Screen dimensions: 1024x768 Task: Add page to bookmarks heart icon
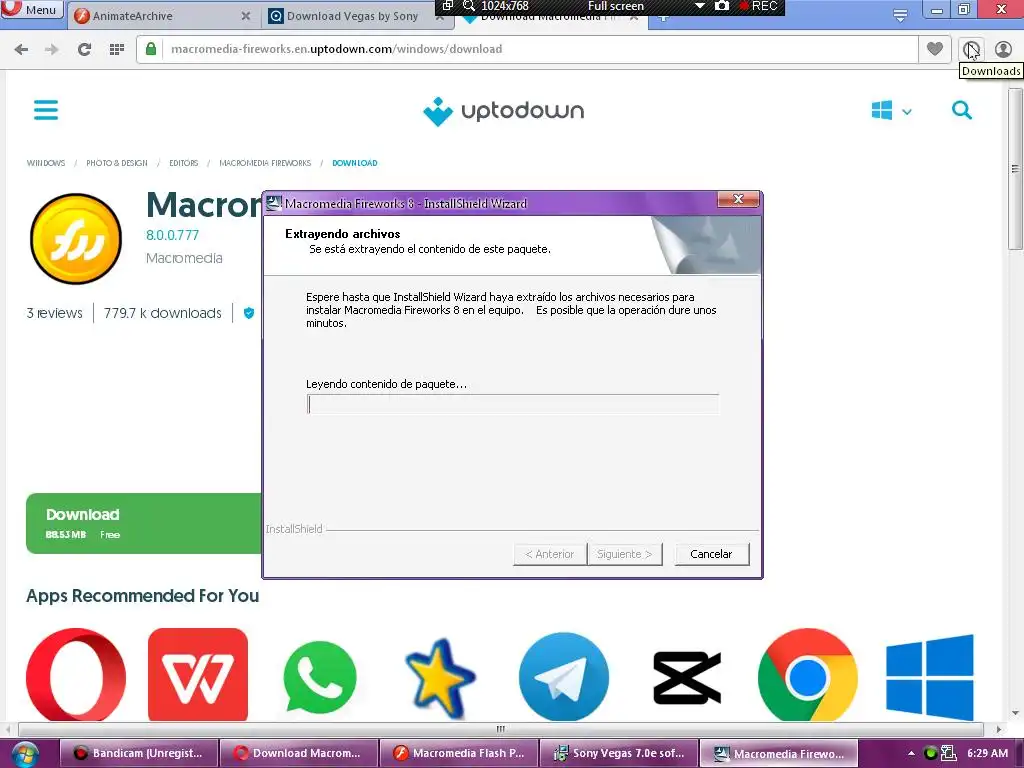click(935, 49)
